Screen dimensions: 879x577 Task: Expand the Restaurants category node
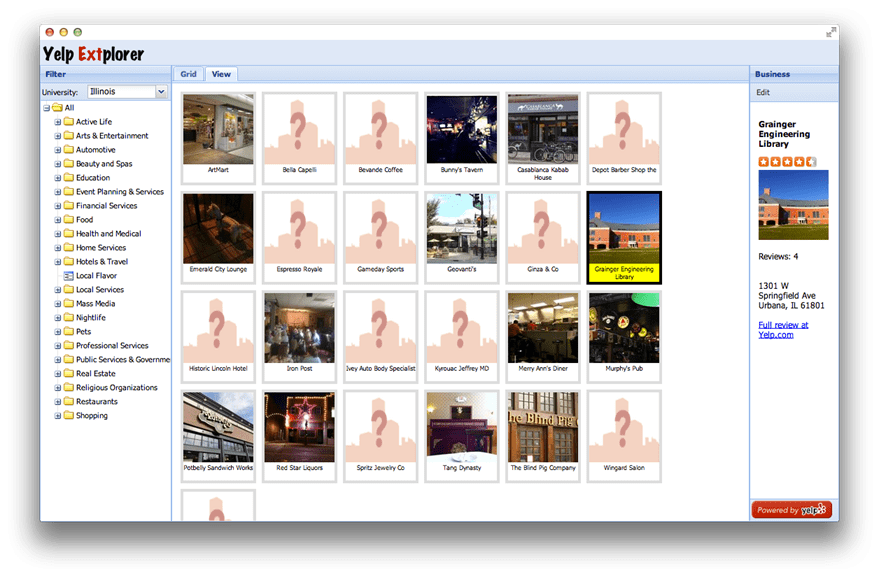coord(57,401)
